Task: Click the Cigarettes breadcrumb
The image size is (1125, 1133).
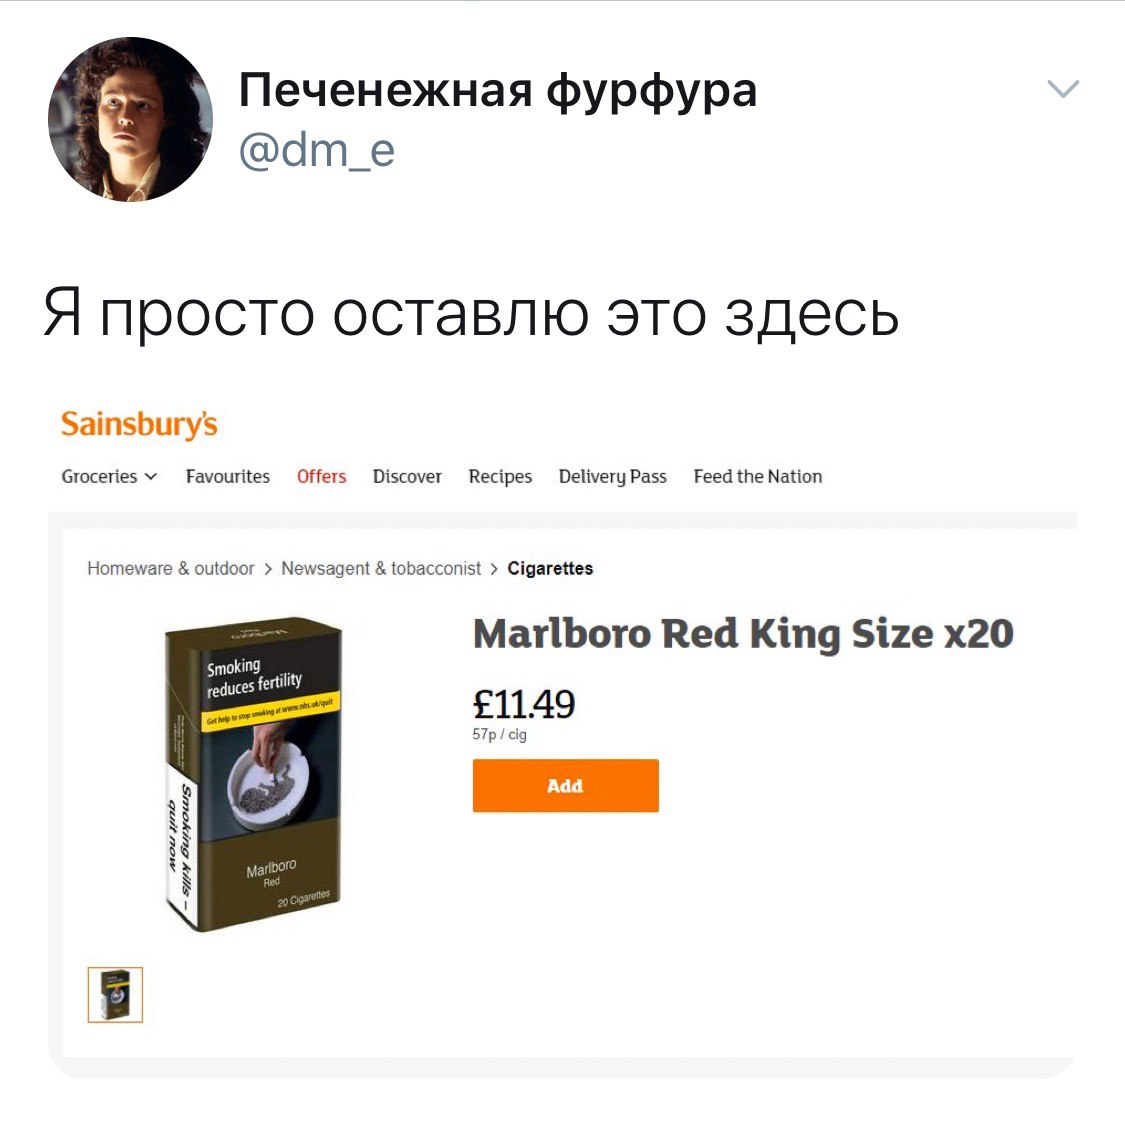Action: point(550,569)
